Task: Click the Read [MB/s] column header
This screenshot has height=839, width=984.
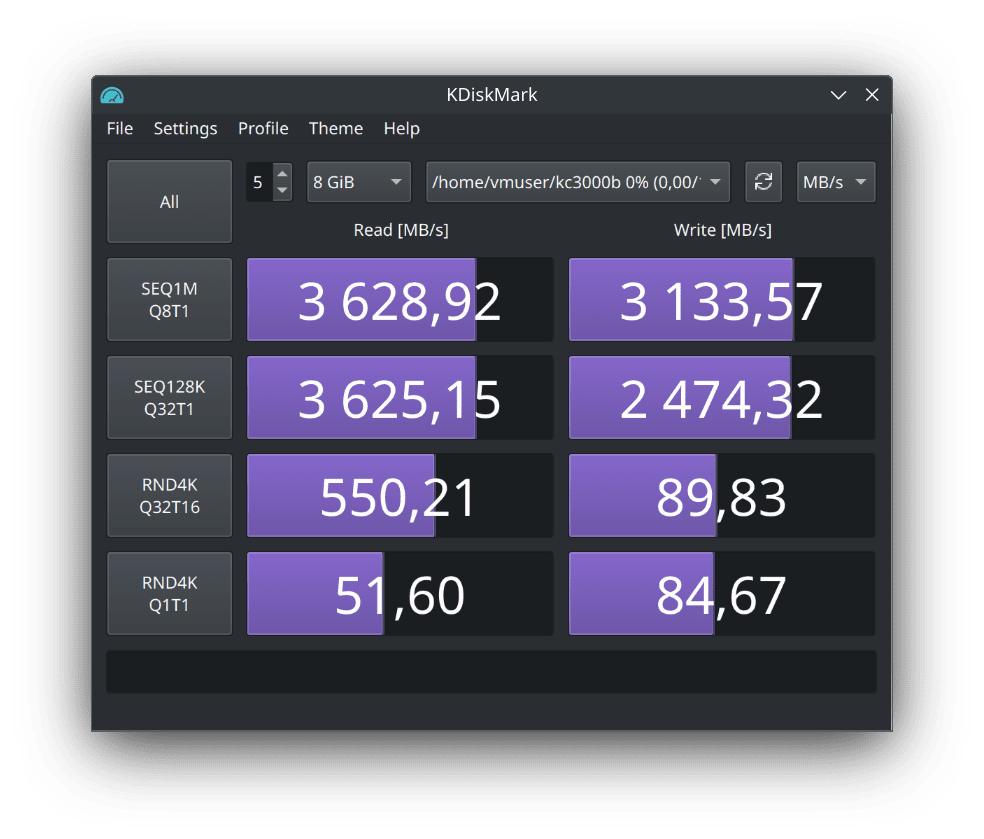Action: click(401, 230)
